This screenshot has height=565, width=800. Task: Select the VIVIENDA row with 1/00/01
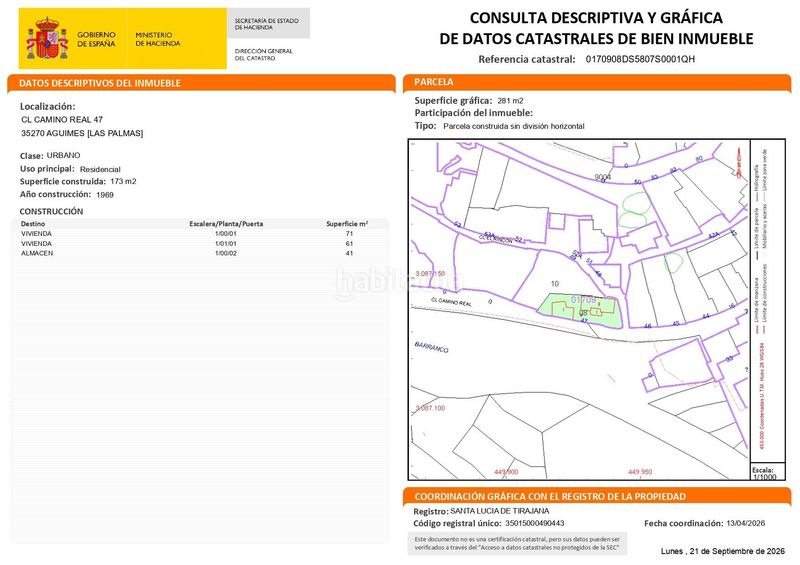199,234
